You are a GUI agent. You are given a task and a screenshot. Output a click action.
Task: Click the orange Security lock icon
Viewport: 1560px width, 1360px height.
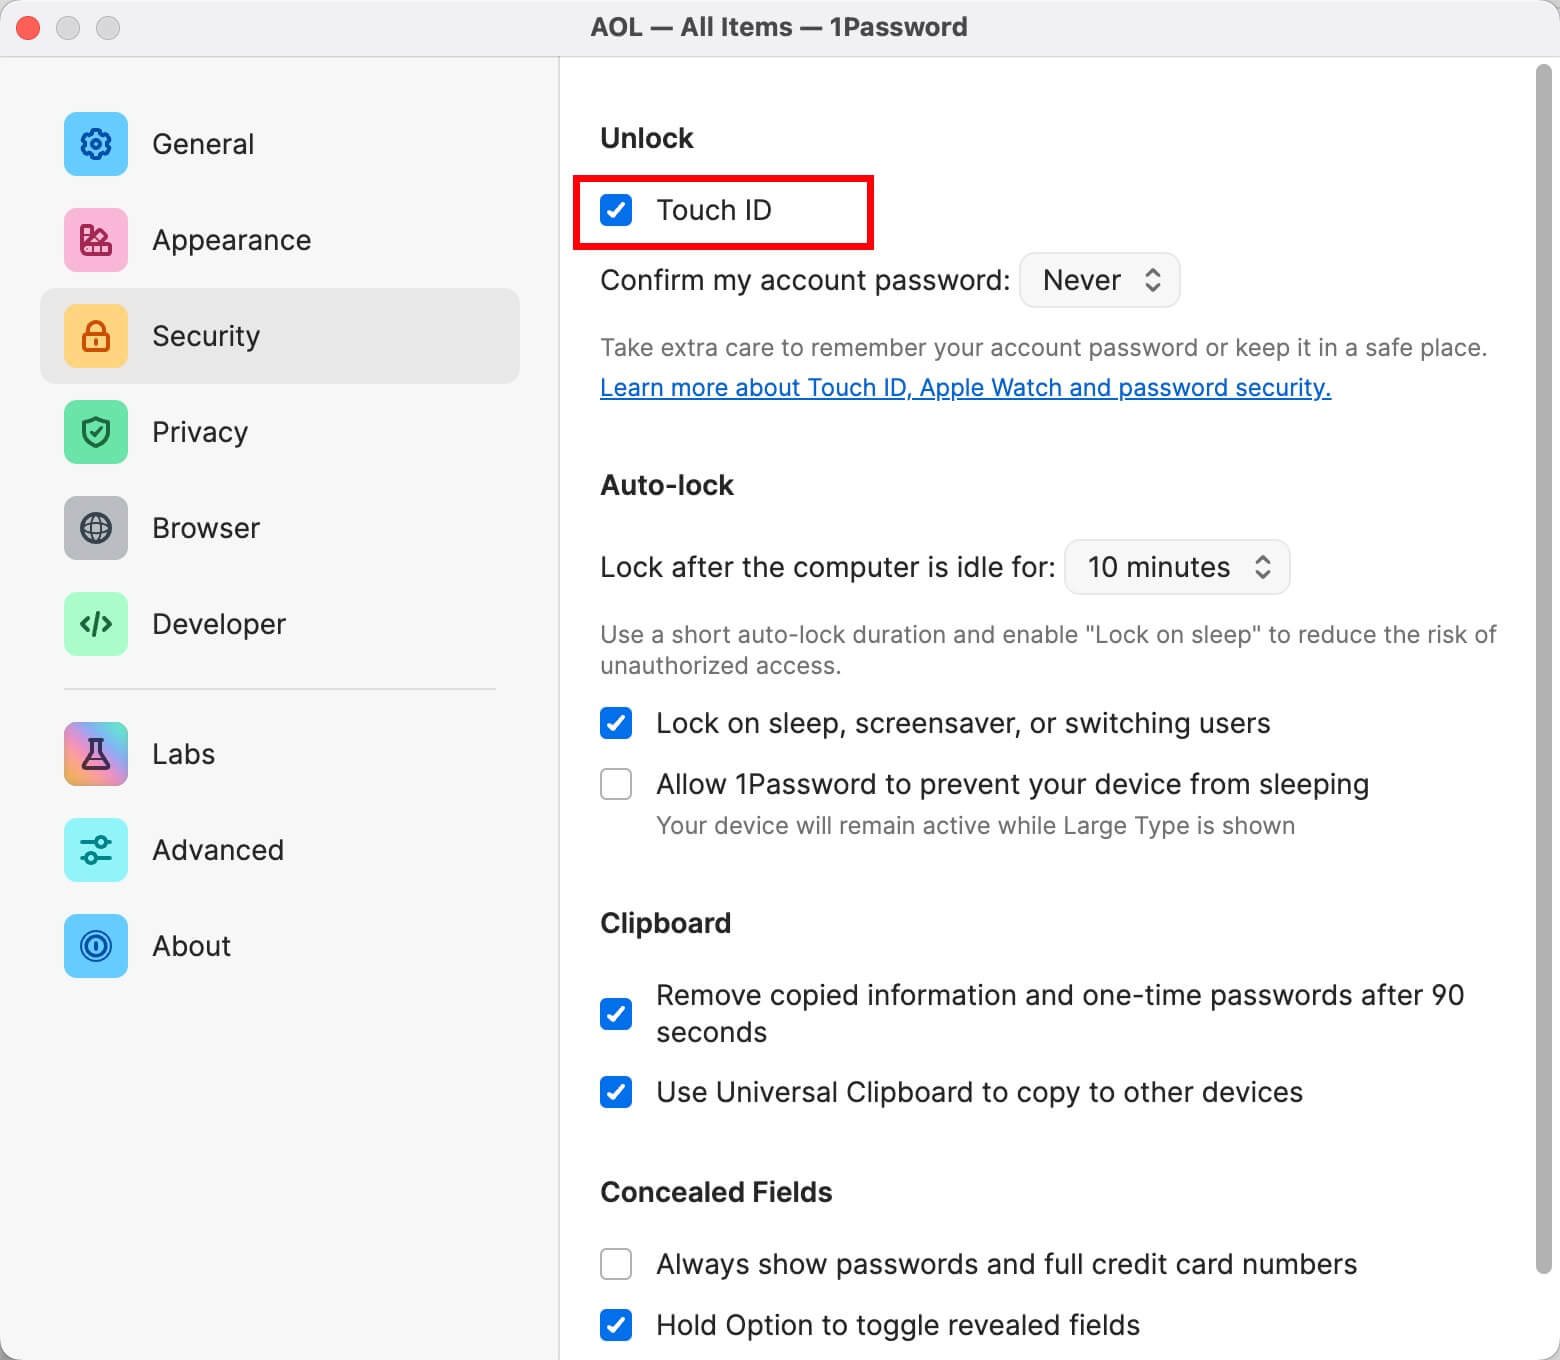tap(96, 336)
